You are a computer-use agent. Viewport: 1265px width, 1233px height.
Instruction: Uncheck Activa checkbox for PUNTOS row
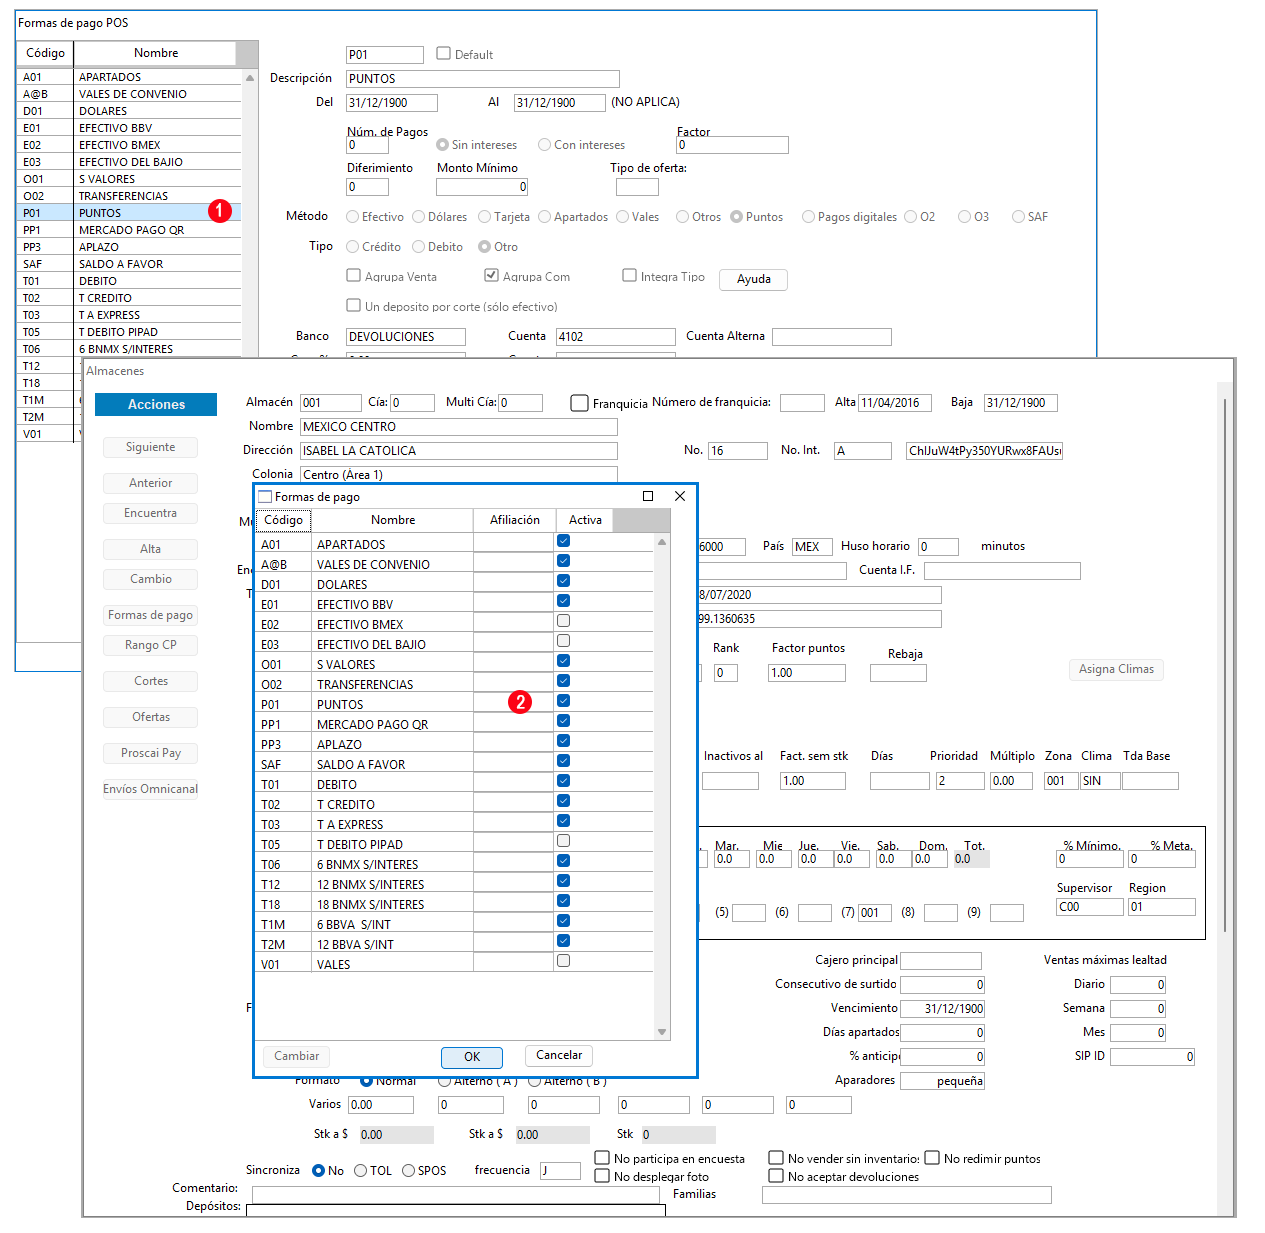coord(564,701)
